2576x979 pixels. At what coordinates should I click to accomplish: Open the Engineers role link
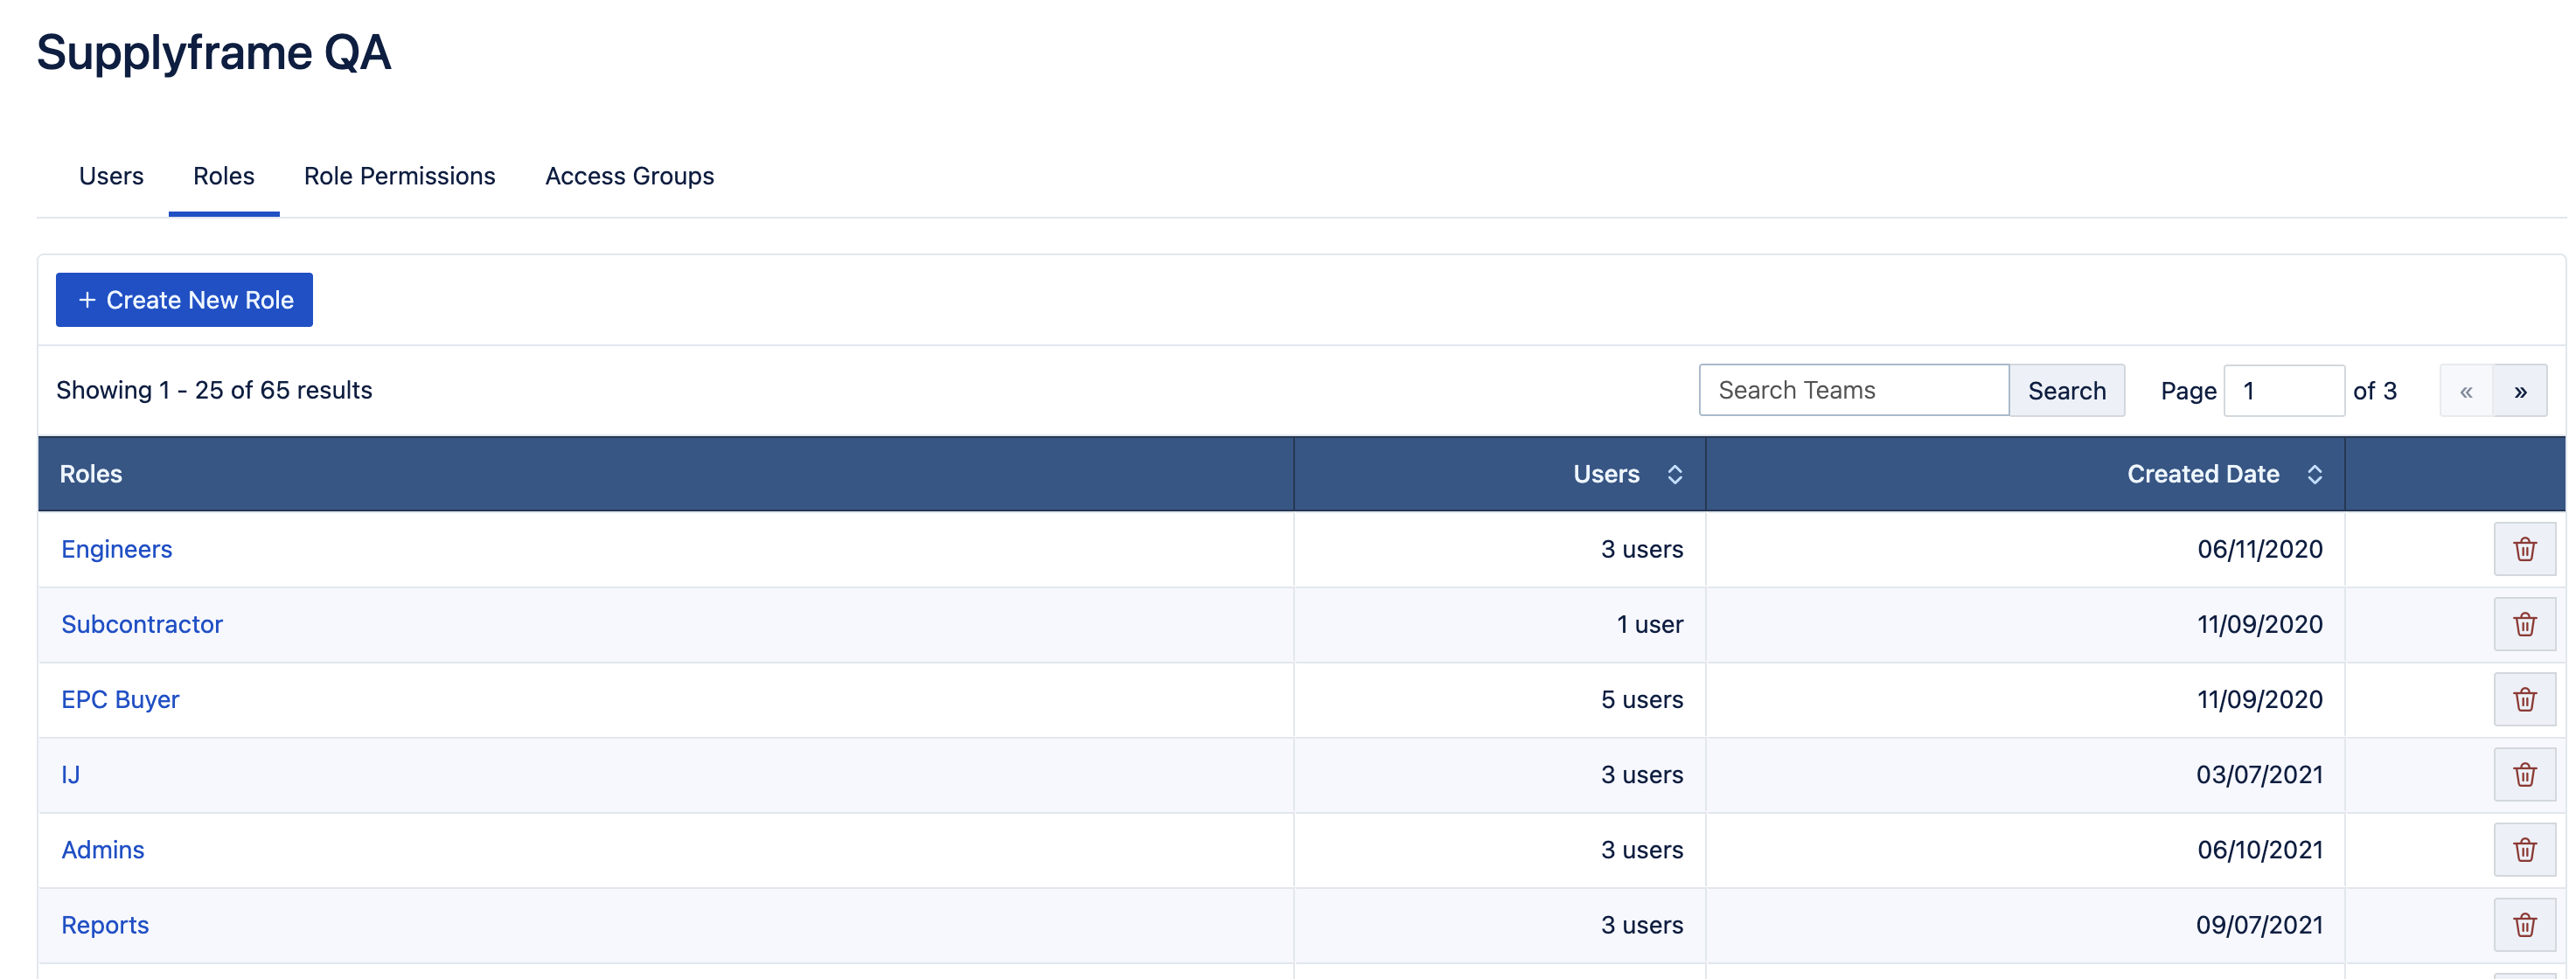coord(116,549)
